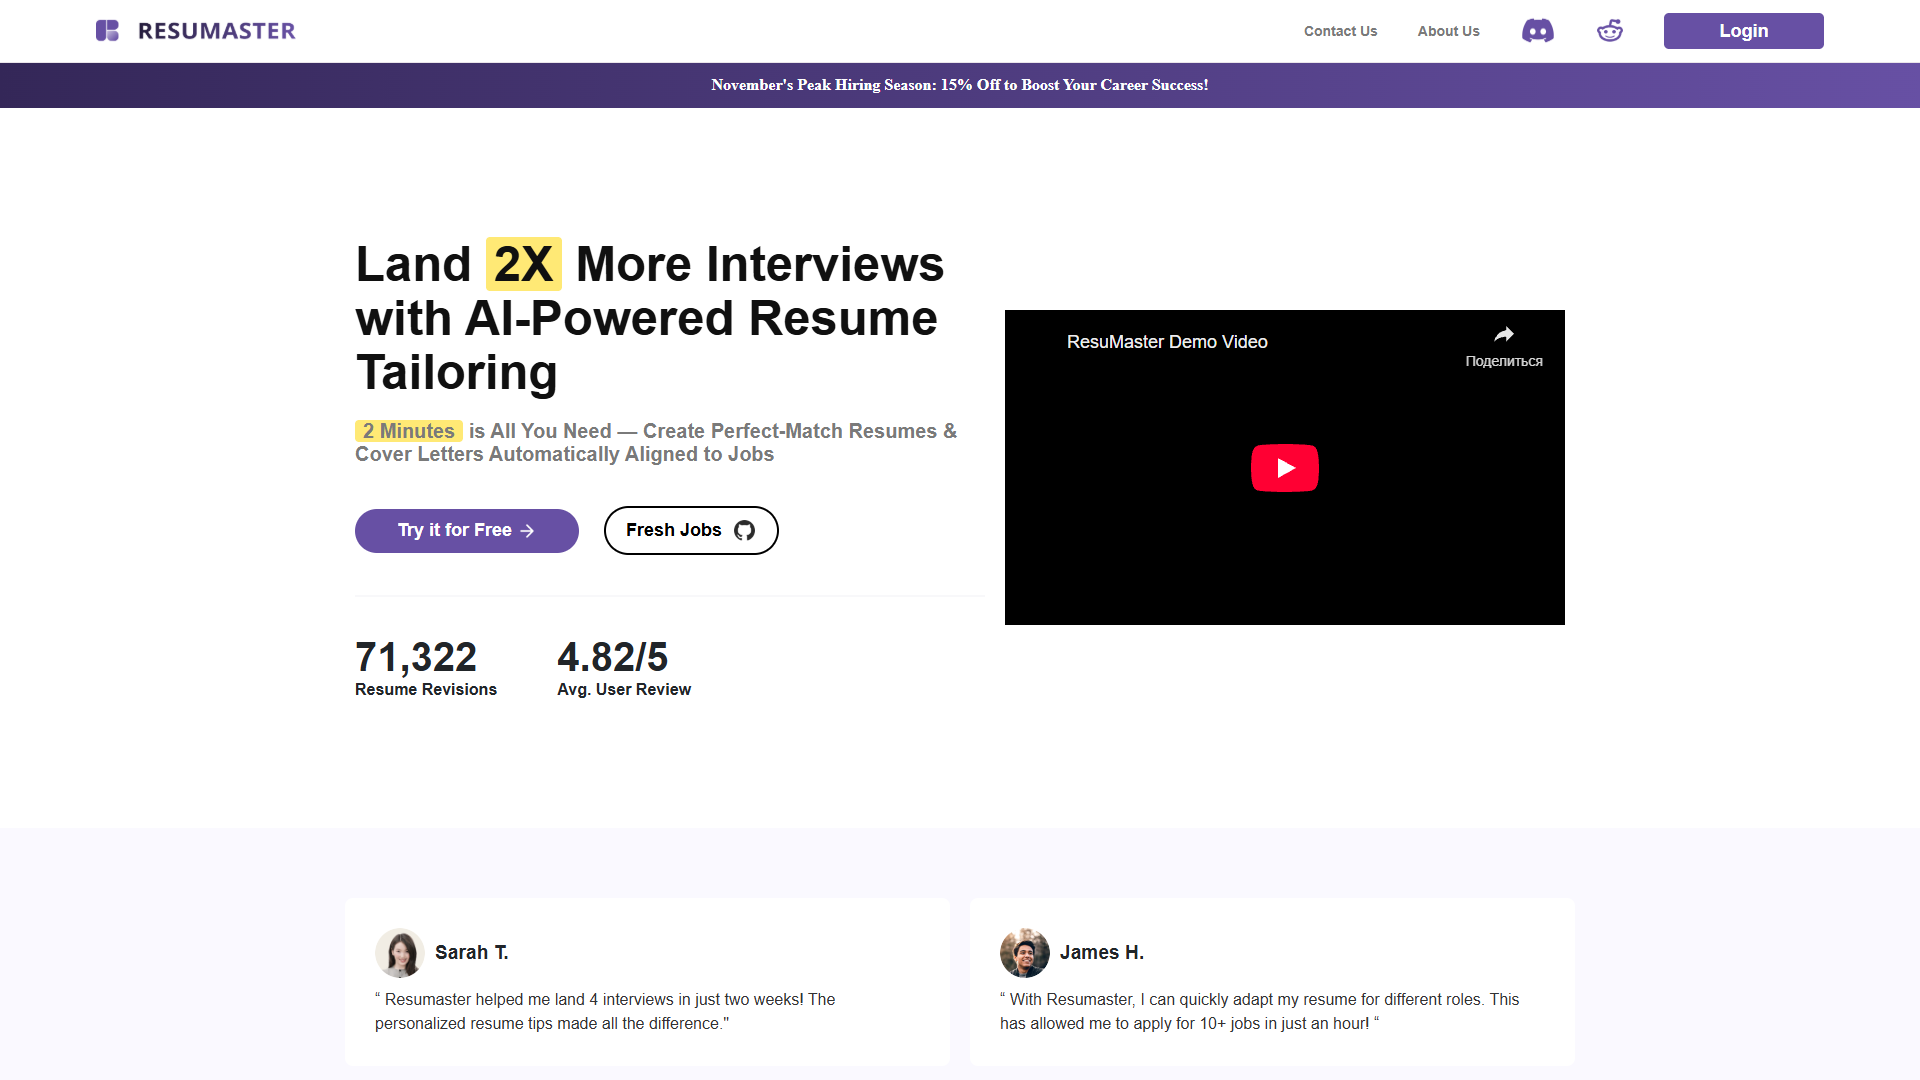
Task: Click the highlighted 2 Minutes label
Action: click(409, 431)
